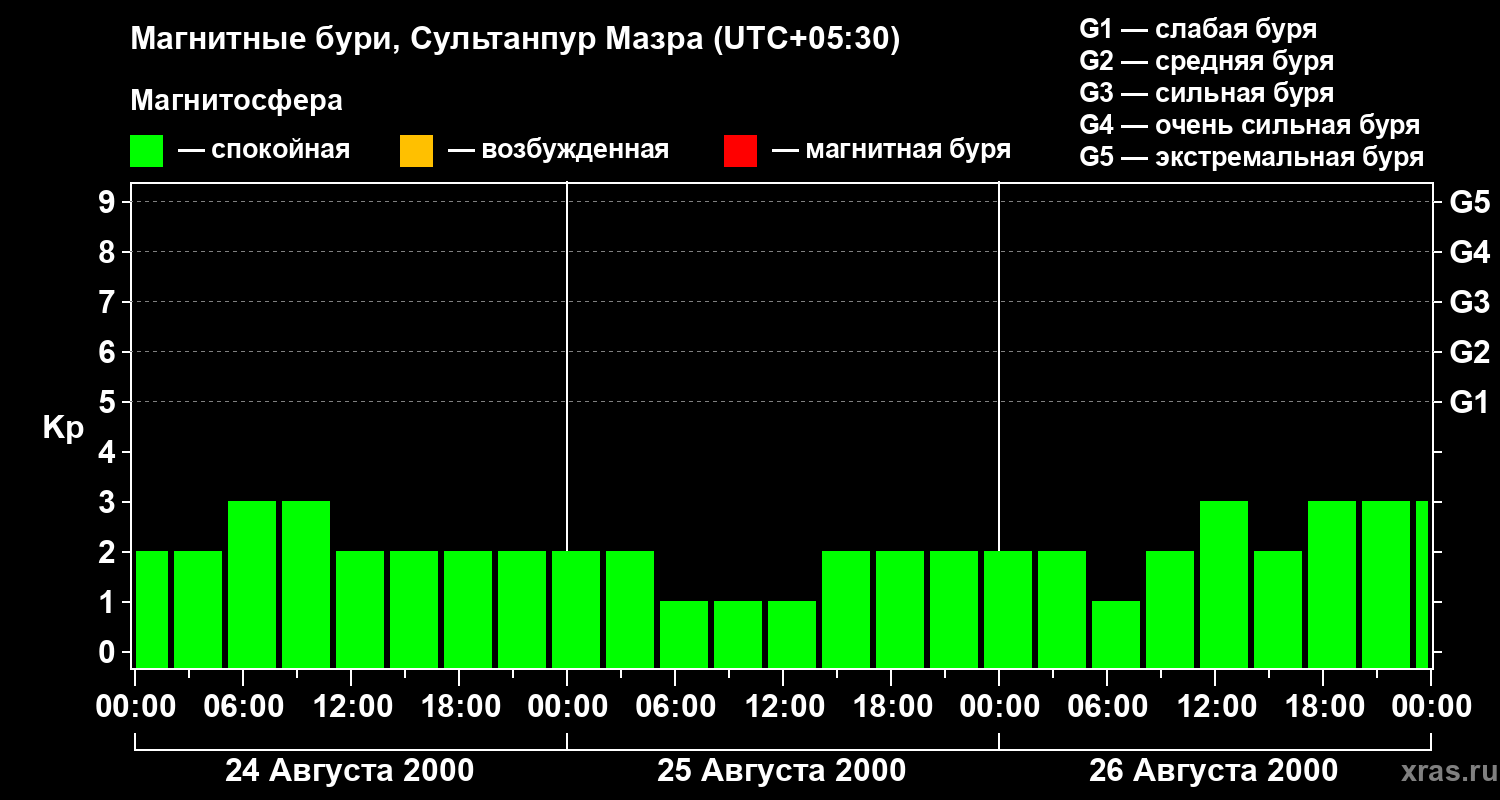Click the 'Kp' axis label
Image resolution: width=1500 pixels, height=800 pixels.
click(x=63, y=428)
